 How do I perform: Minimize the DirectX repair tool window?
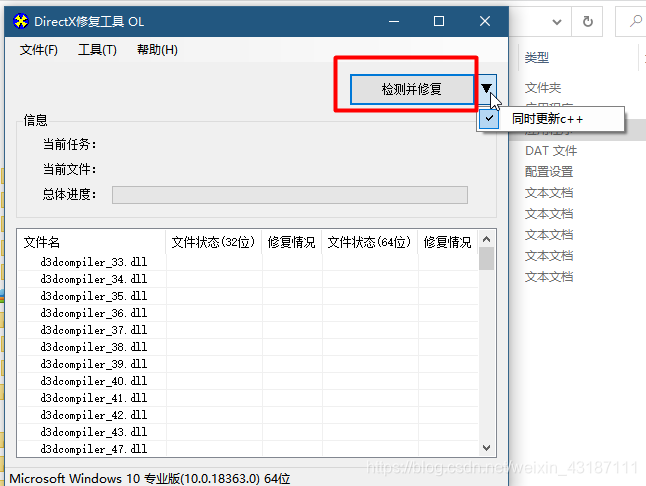[394, 21]
